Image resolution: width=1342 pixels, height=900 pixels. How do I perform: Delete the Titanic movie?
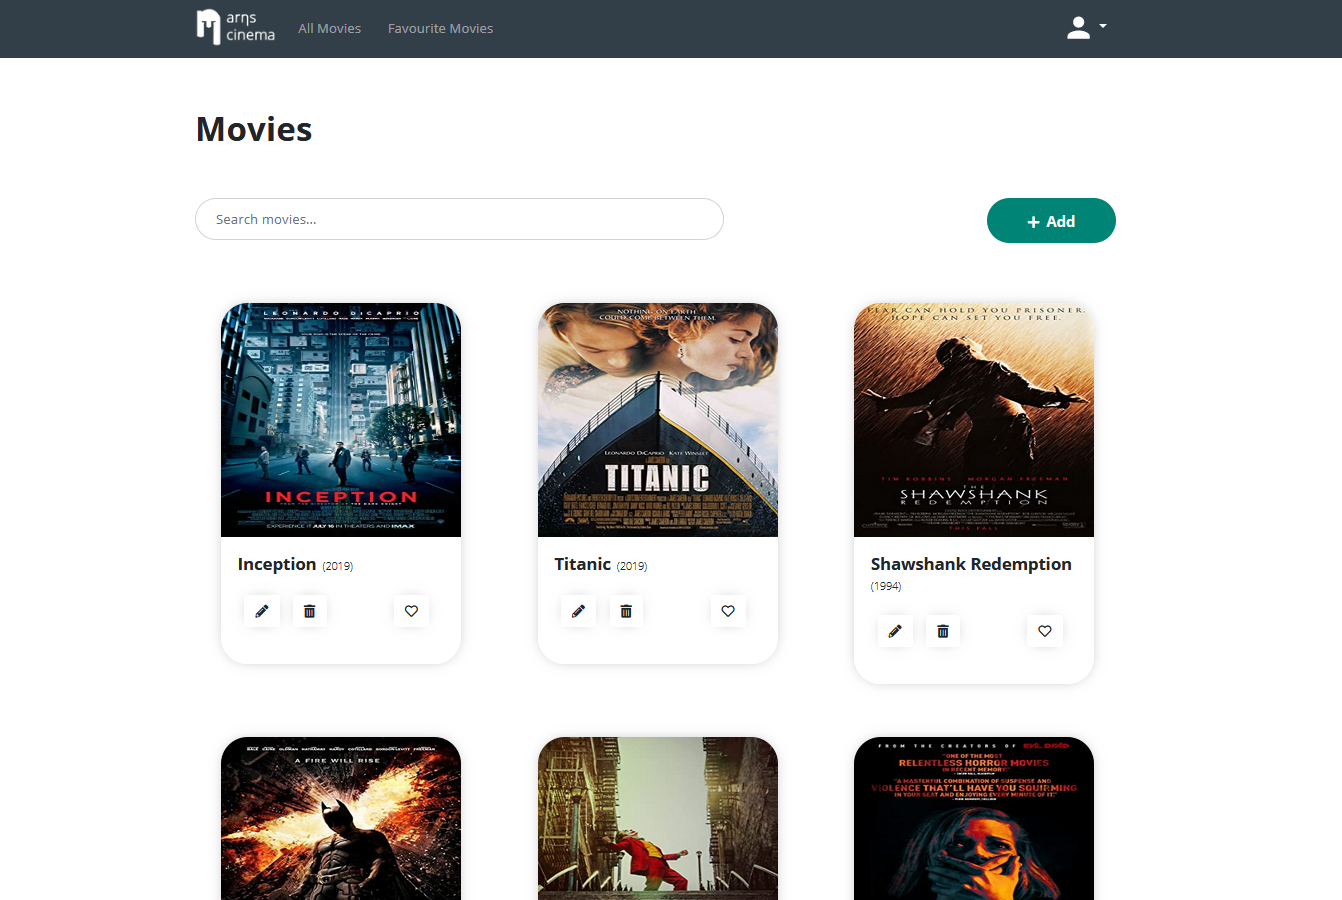pyautogui.click(x=626, y=611)
